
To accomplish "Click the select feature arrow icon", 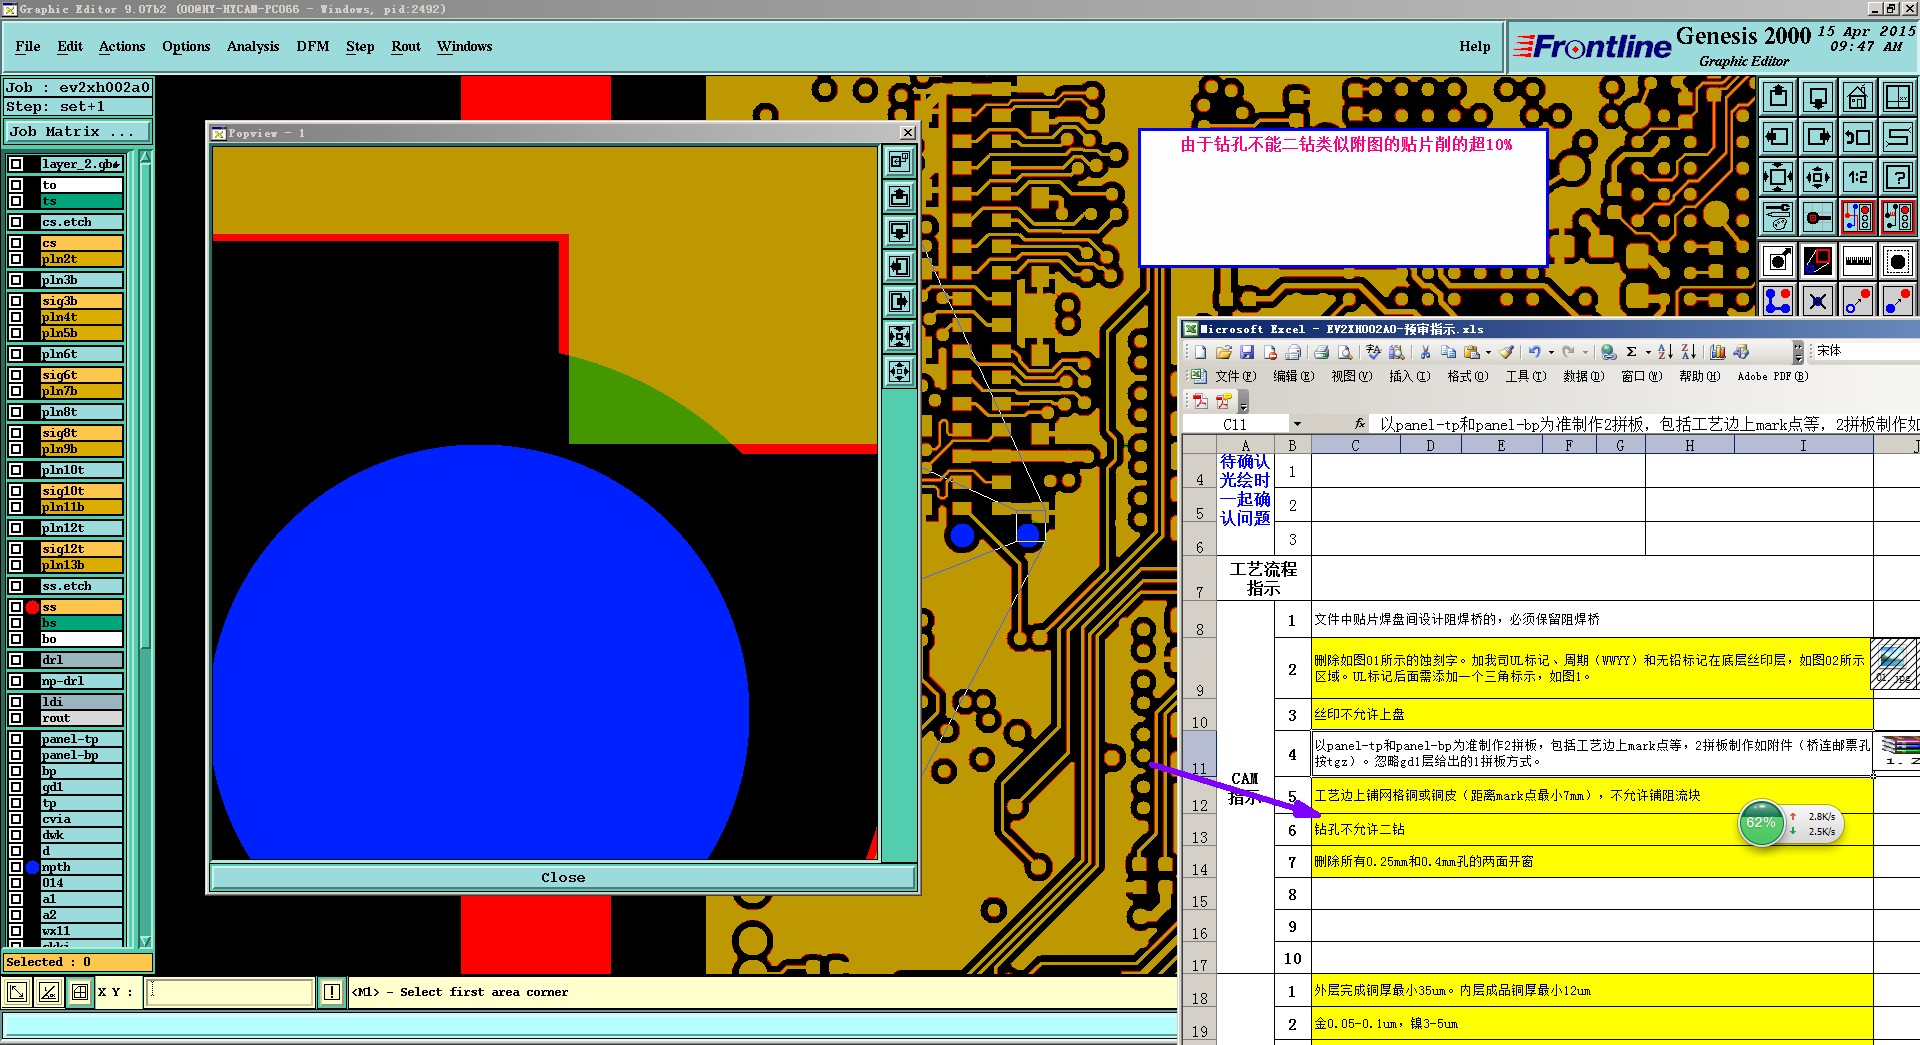I will (1778, 261).
